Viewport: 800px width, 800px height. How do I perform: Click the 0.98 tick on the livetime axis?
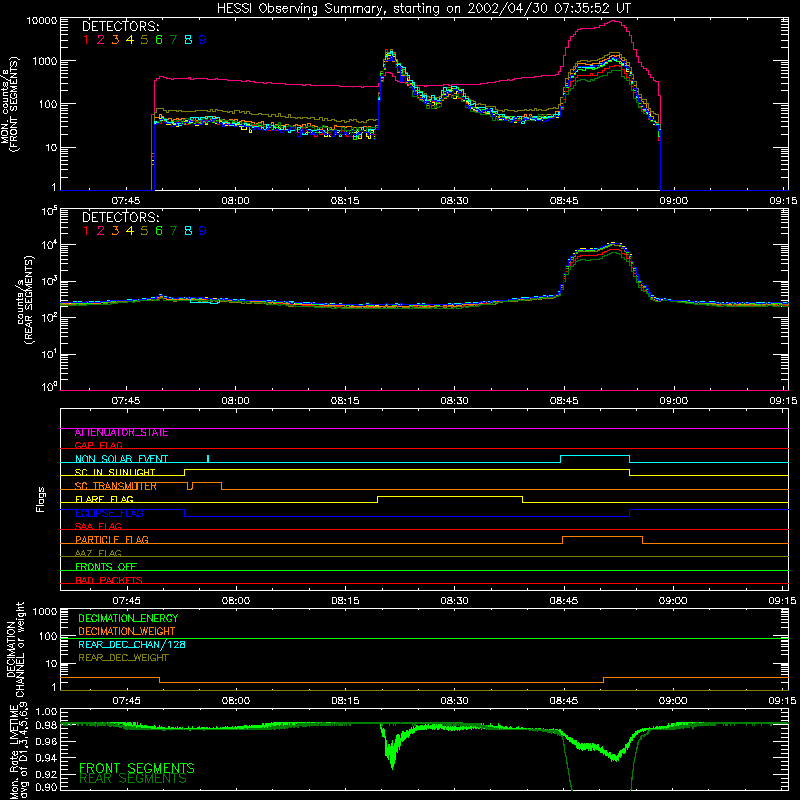46,726
